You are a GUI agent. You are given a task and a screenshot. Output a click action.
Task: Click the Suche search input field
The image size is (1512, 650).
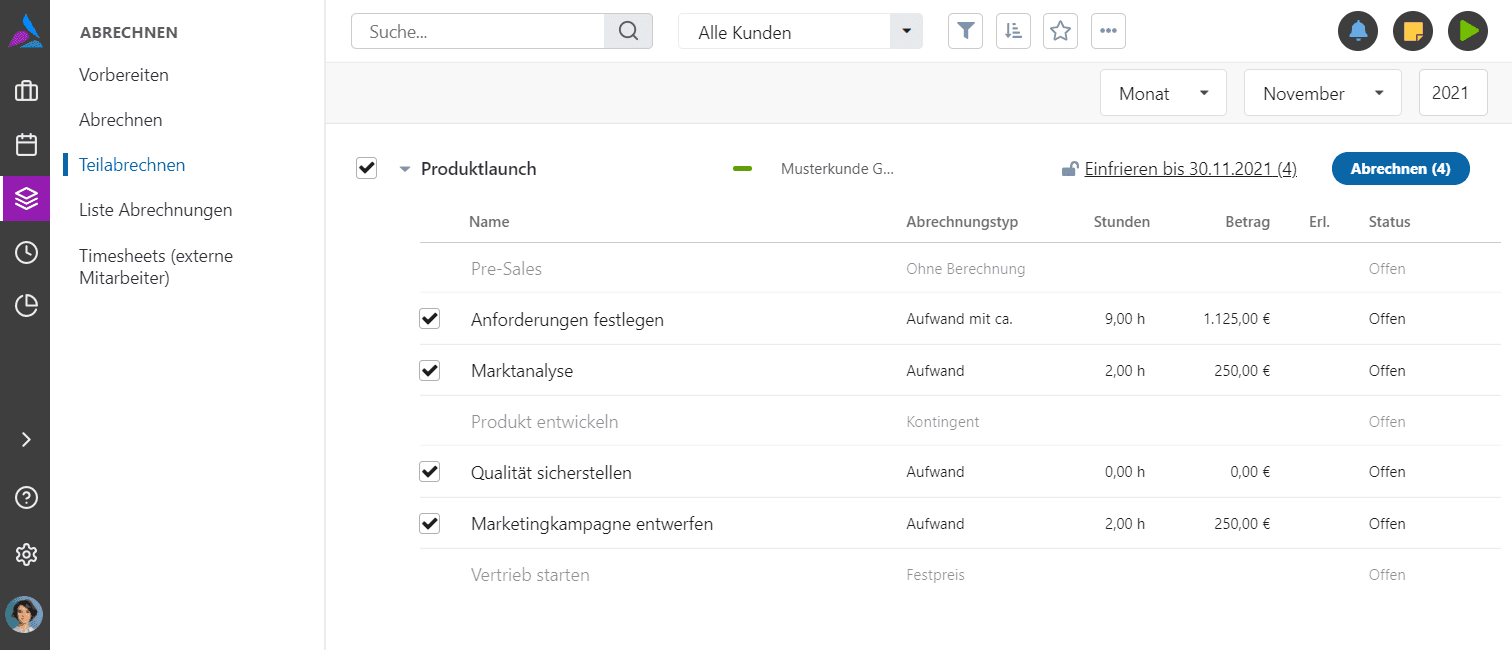point(478,31)
